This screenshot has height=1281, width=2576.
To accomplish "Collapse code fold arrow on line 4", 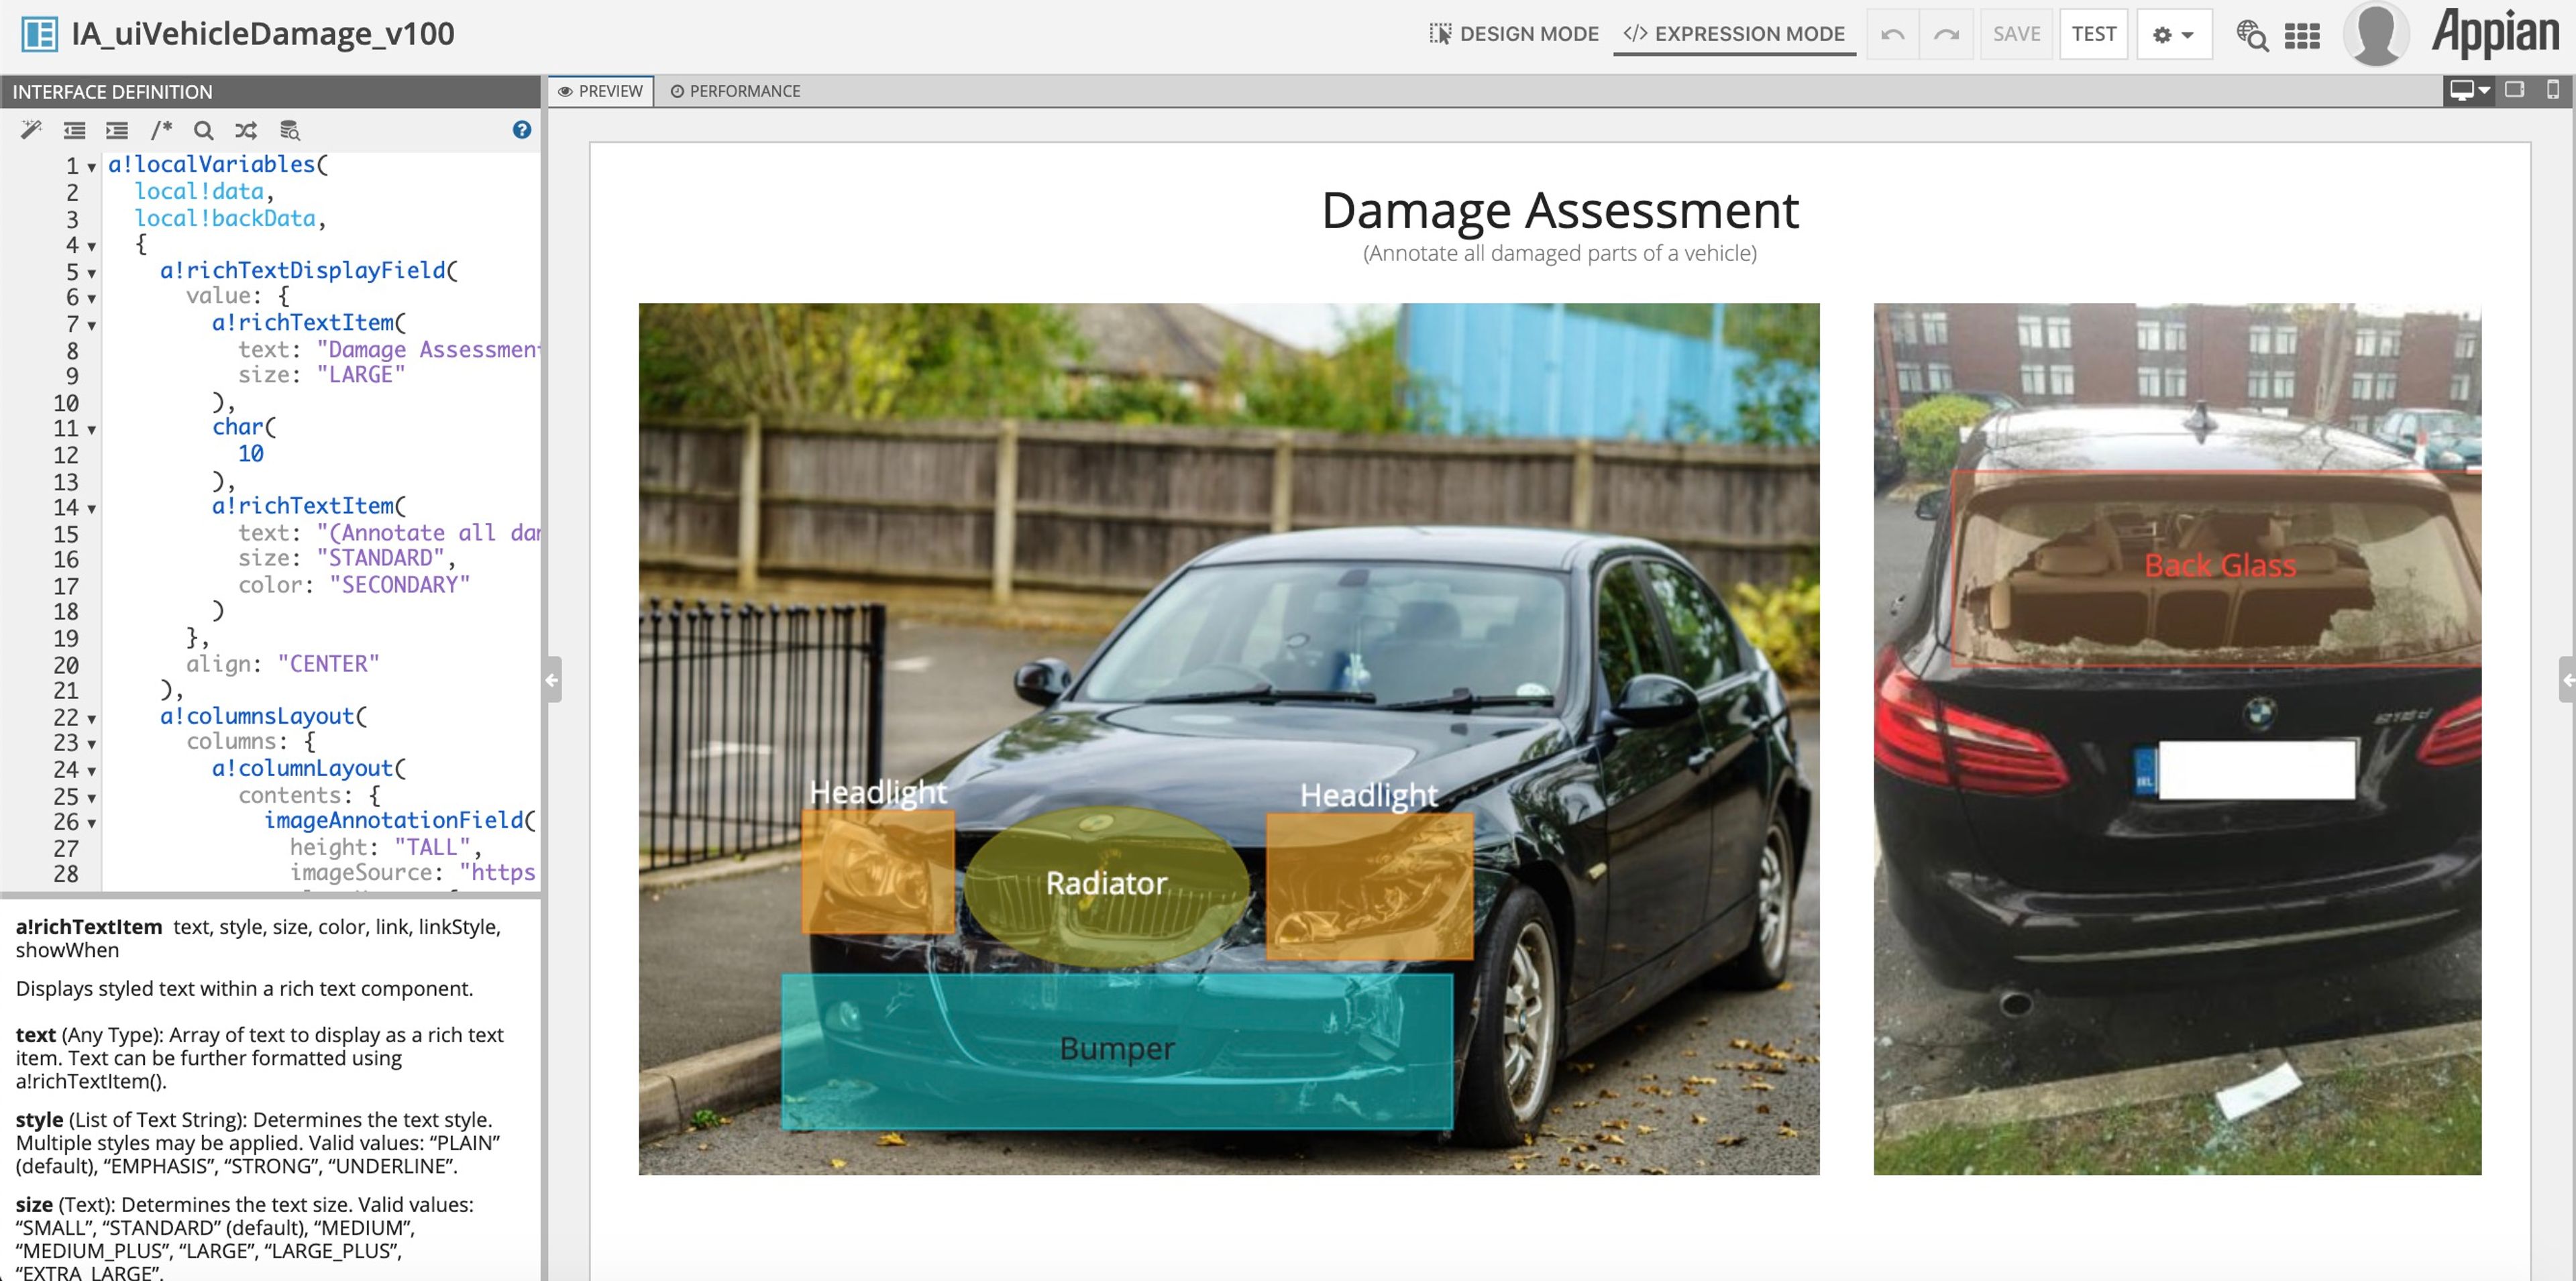I will tap(92, 246).
